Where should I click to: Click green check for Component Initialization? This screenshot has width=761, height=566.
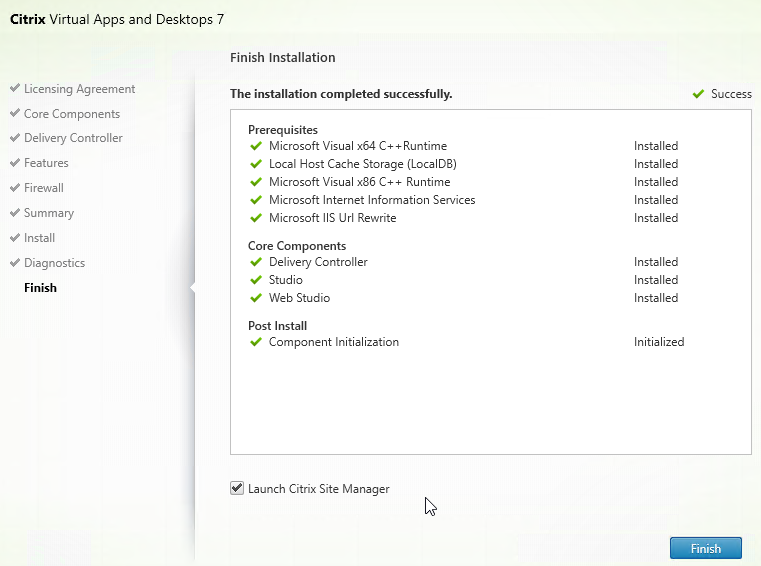point(256,342)
